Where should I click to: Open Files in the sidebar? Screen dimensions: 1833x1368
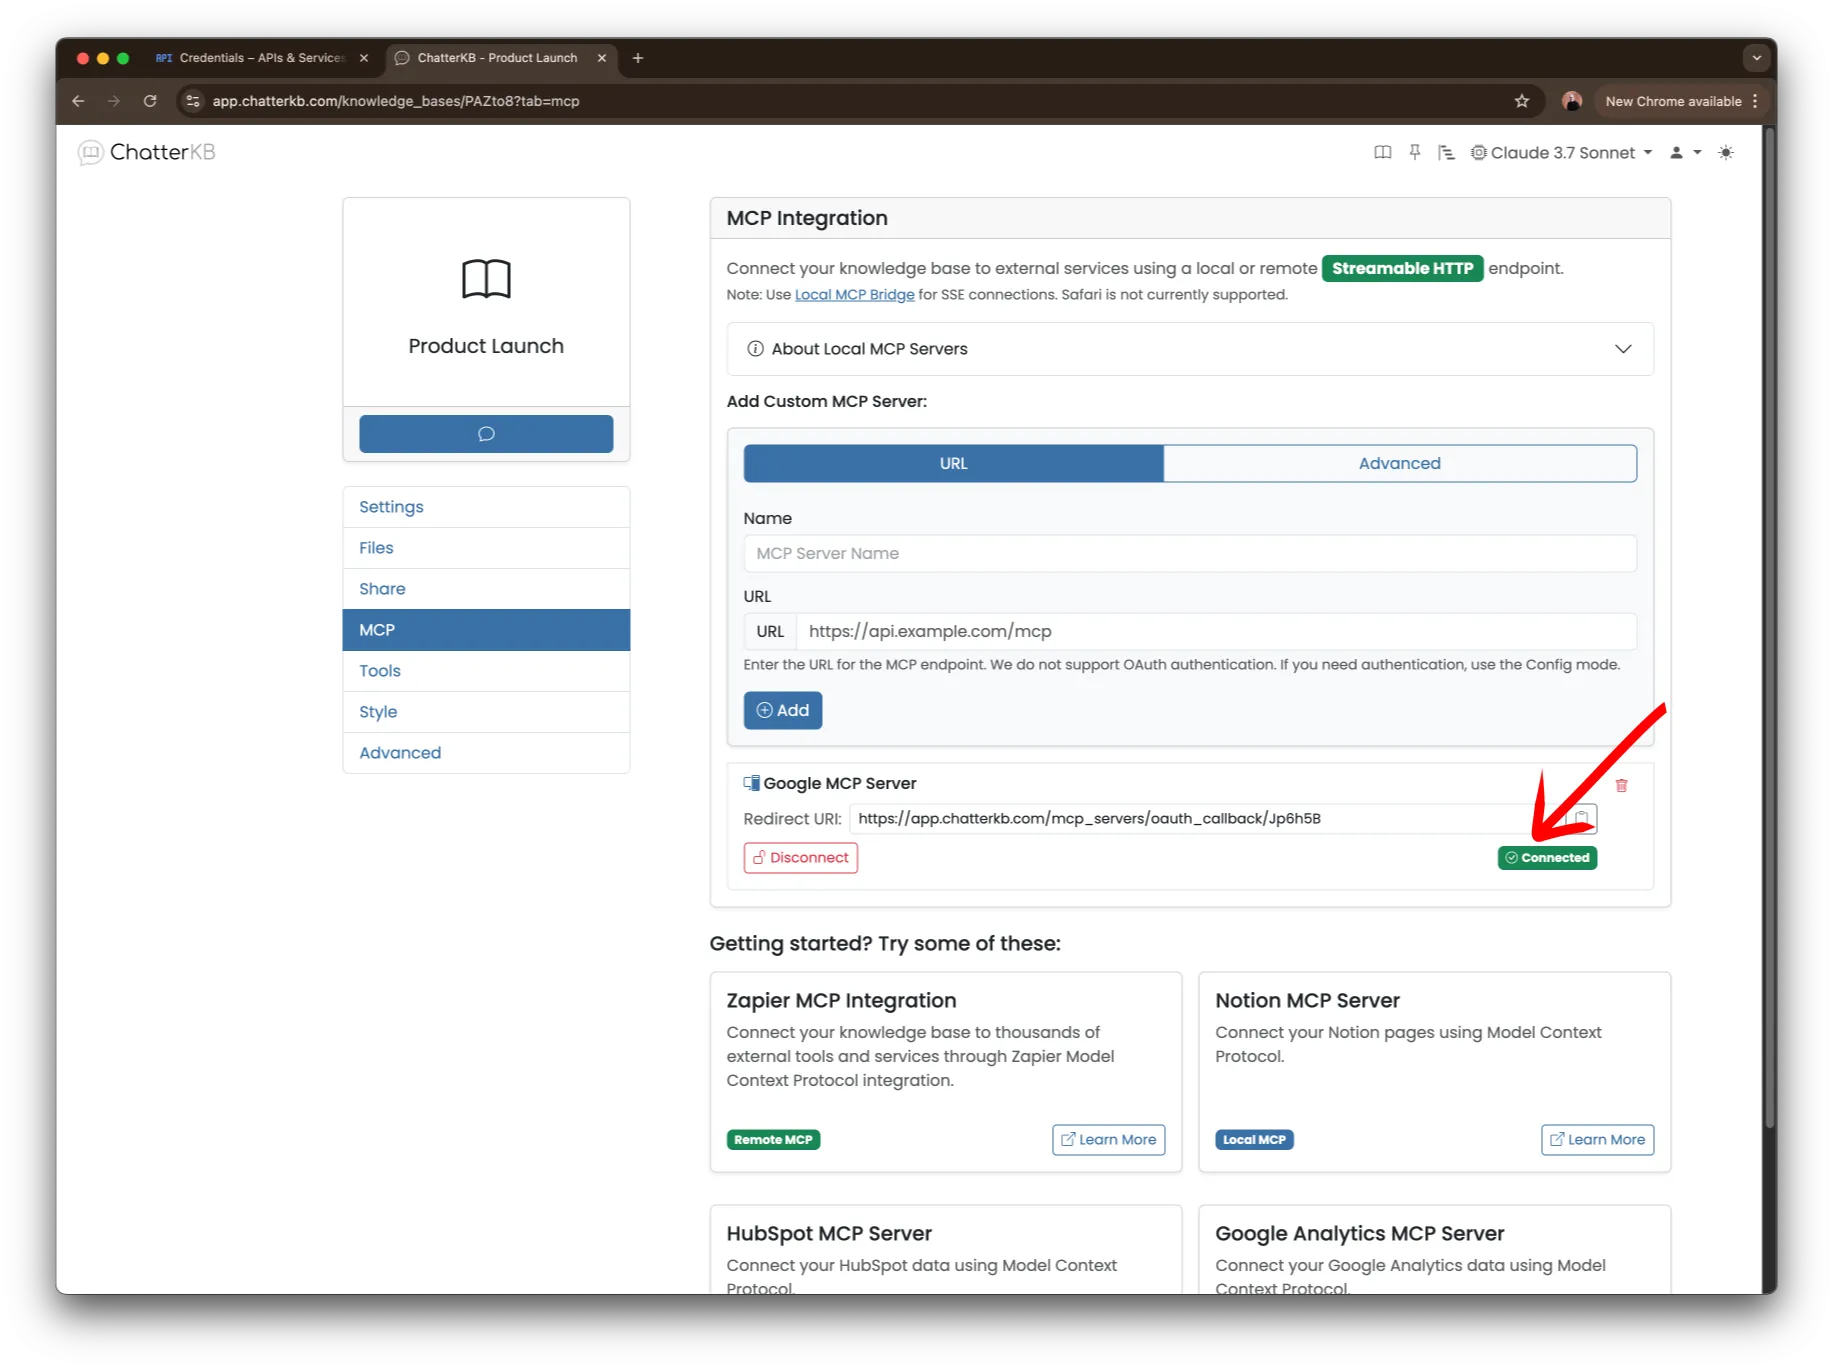[x=486, y=548]
